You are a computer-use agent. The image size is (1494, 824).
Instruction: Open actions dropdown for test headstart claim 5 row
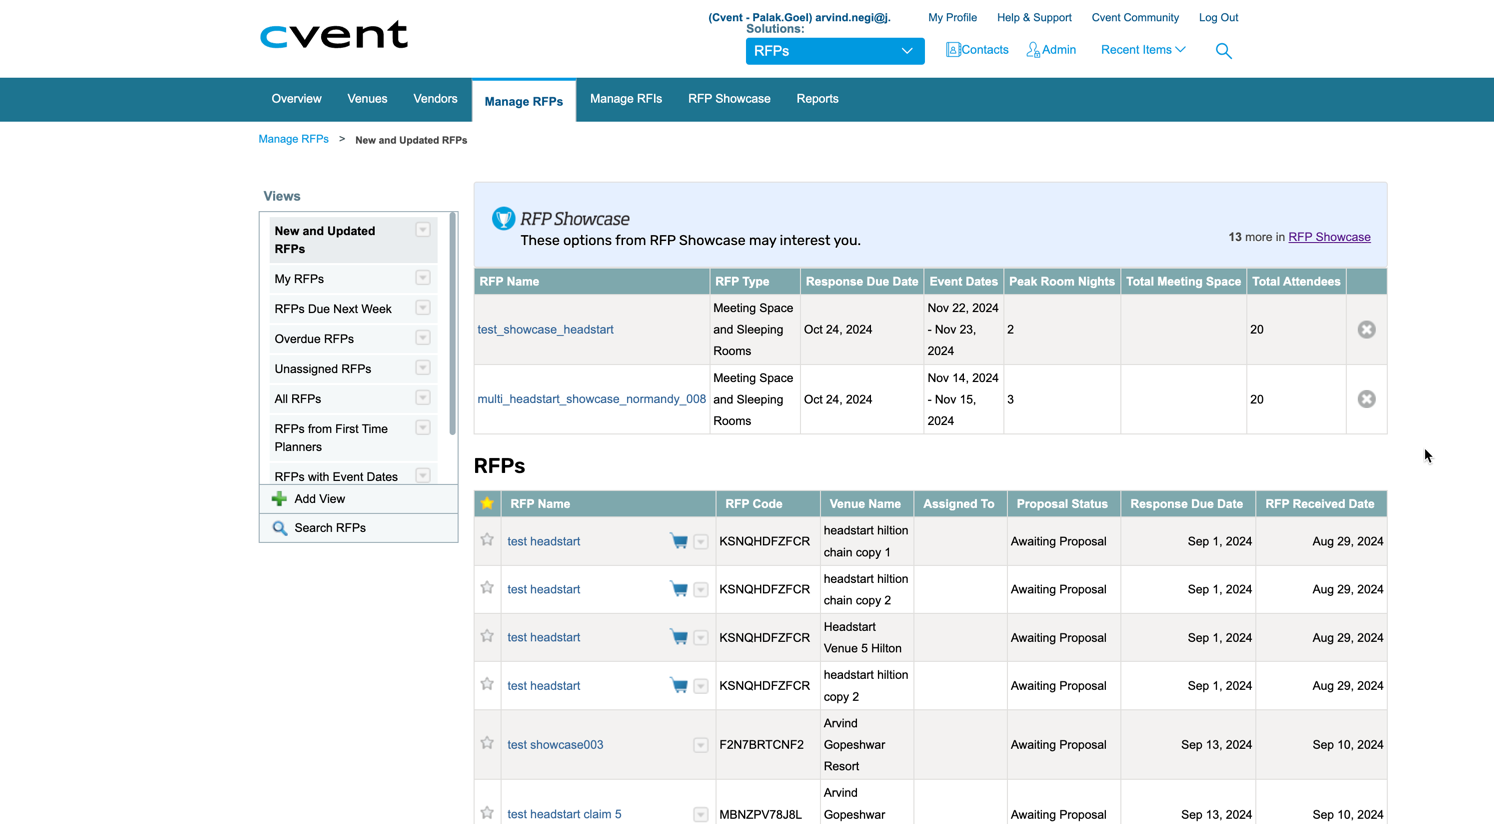[x=701, y=815]
